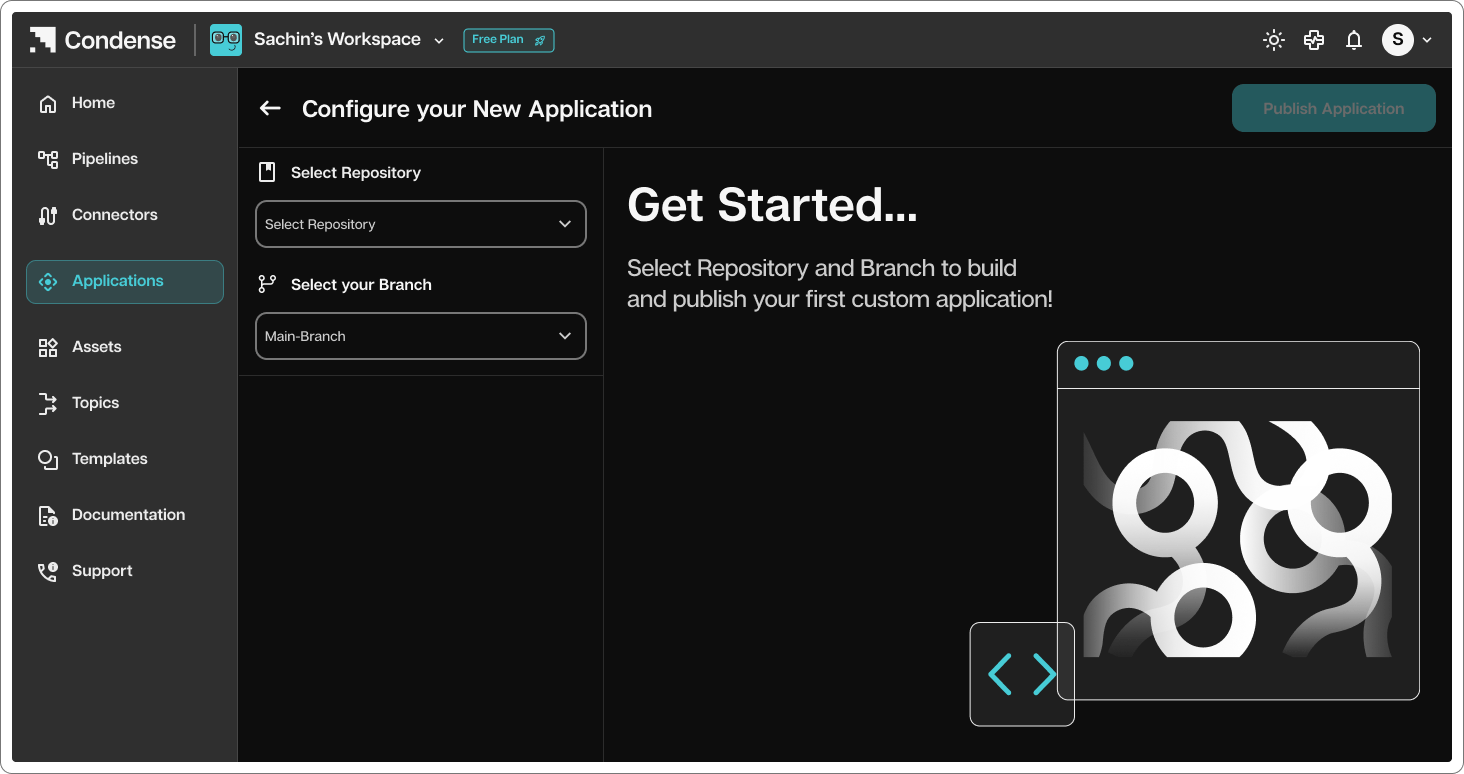The height and width of the screenshot is (774, 1464).
Task: Open the user account menu chevron
Action: pos(1427,40)
